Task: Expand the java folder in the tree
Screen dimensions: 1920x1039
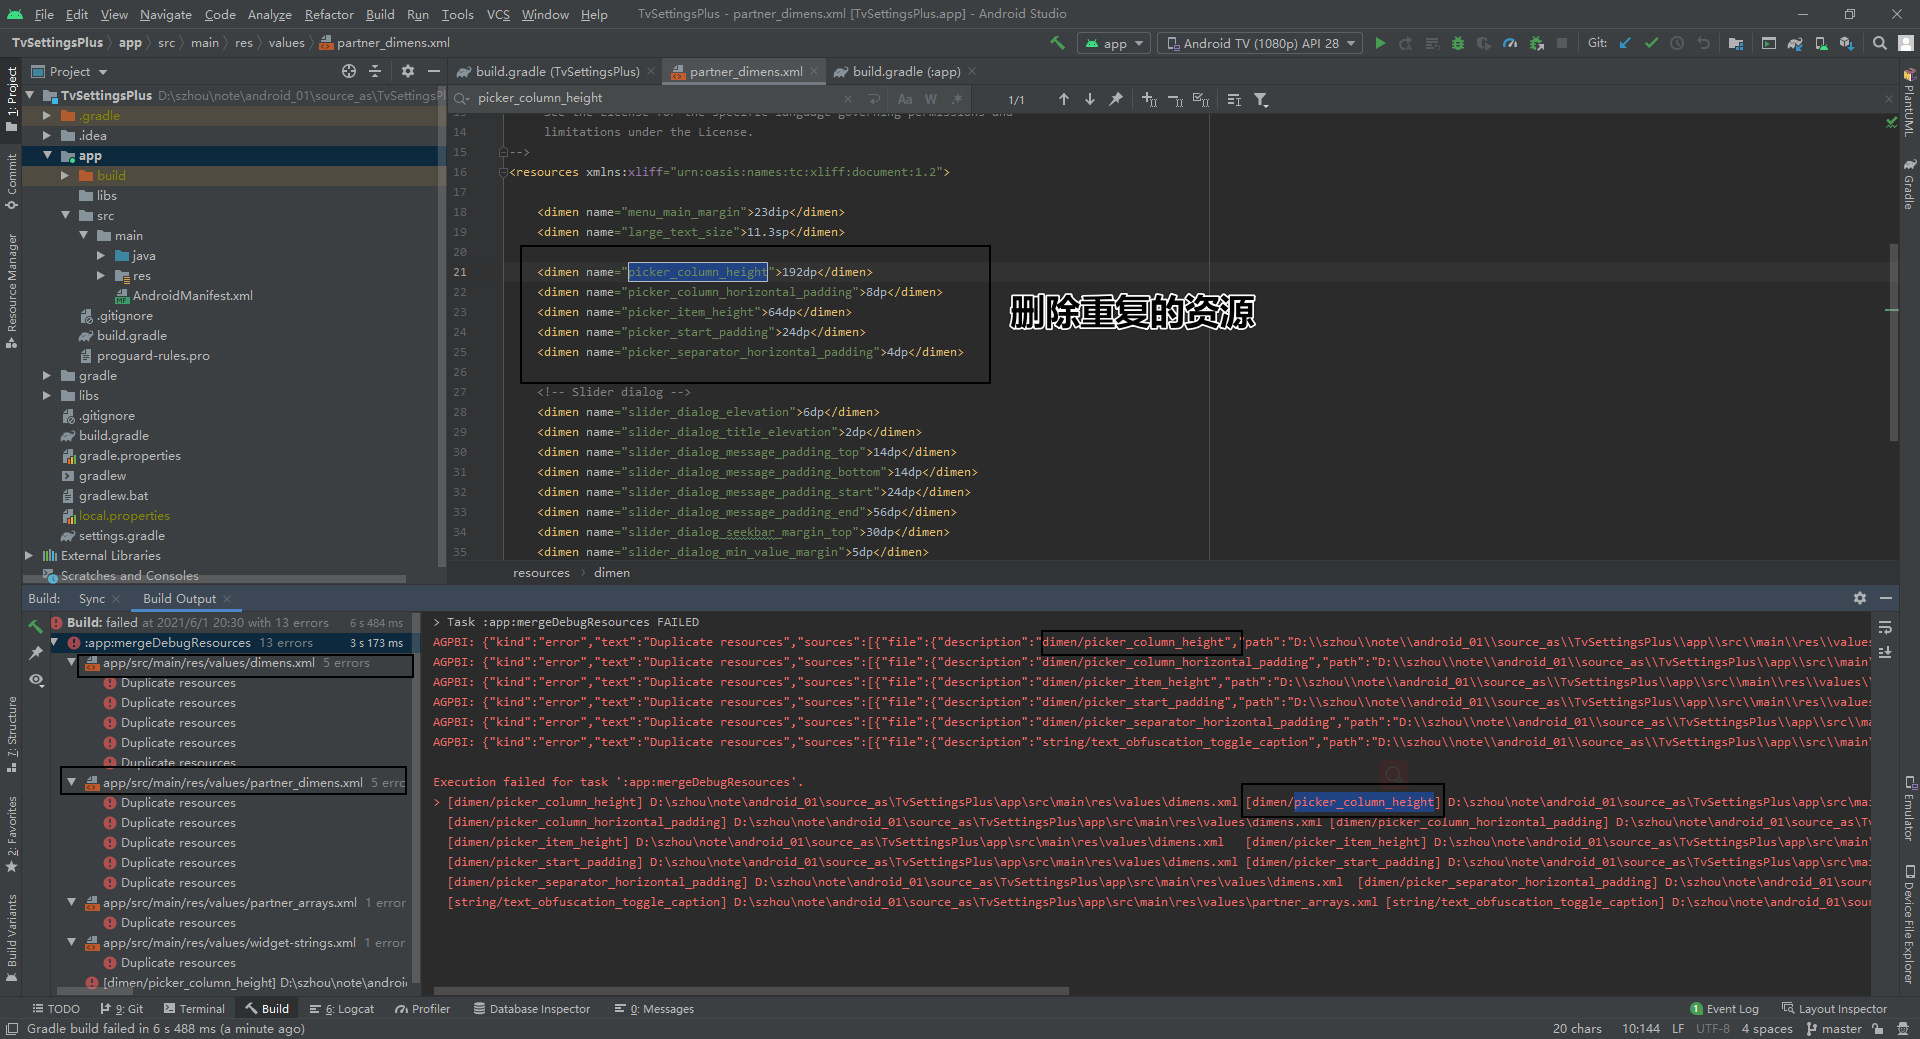Action: [x=101, y=255]
